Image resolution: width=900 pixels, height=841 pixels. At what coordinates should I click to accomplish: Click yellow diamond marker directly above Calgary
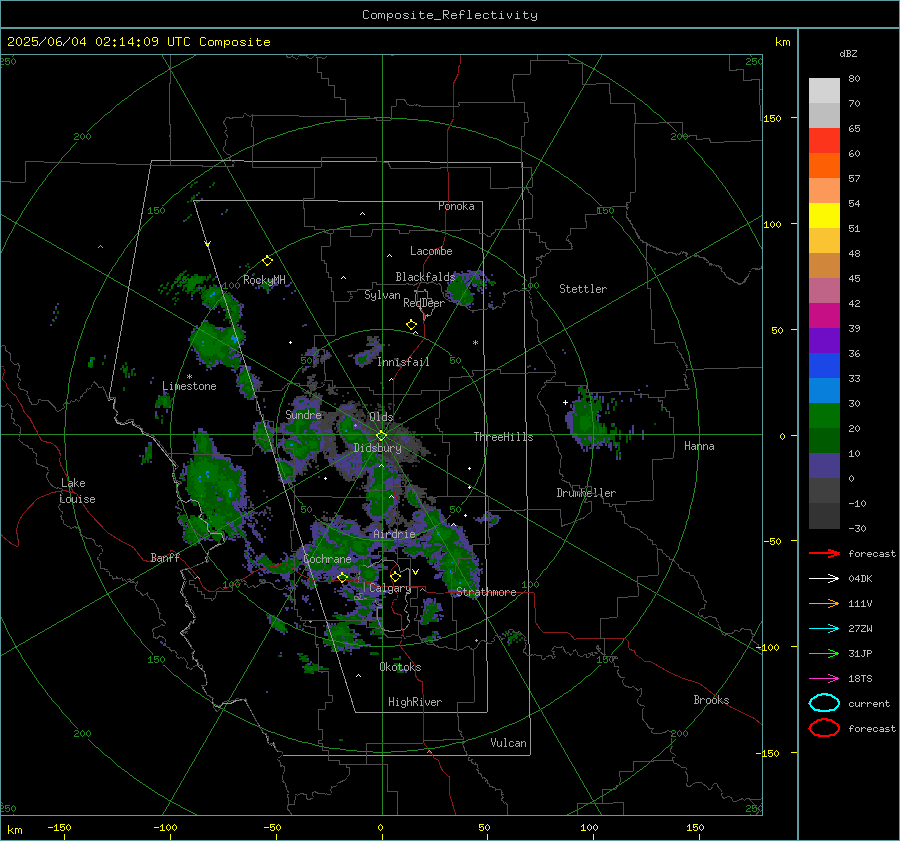tap(395, 576)
